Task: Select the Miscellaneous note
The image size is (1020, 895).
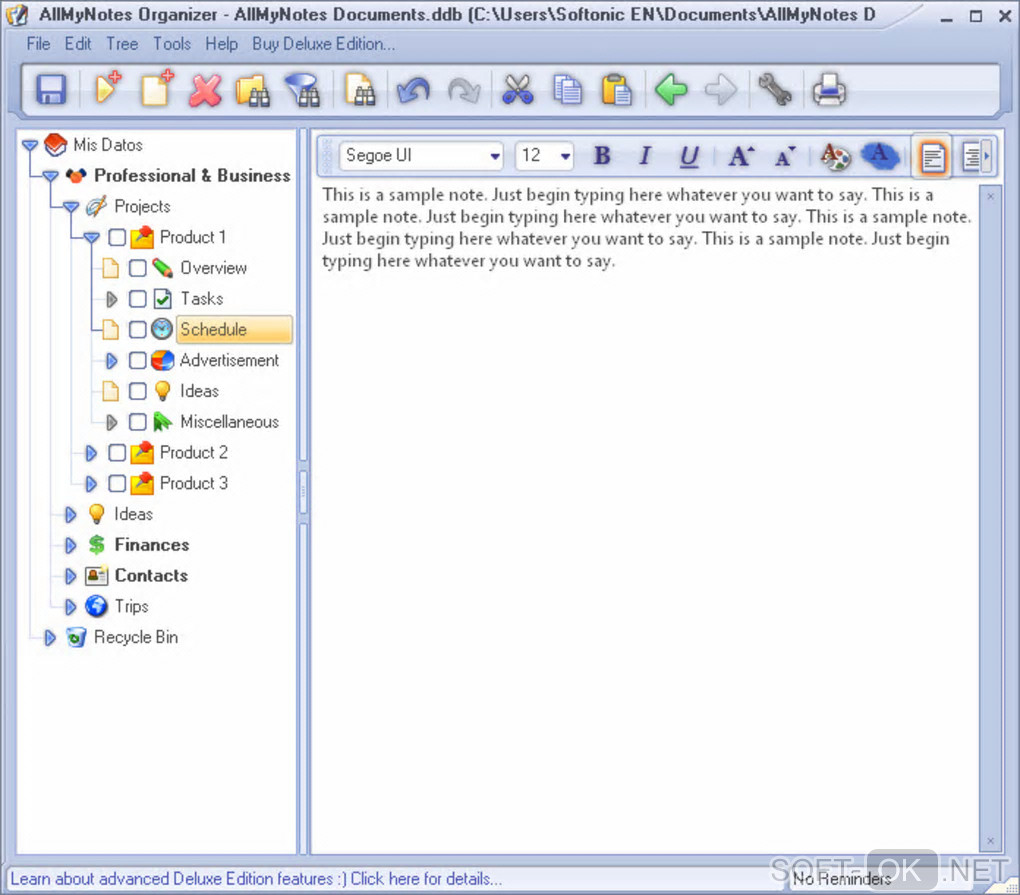Action: [x=230, y=422]
